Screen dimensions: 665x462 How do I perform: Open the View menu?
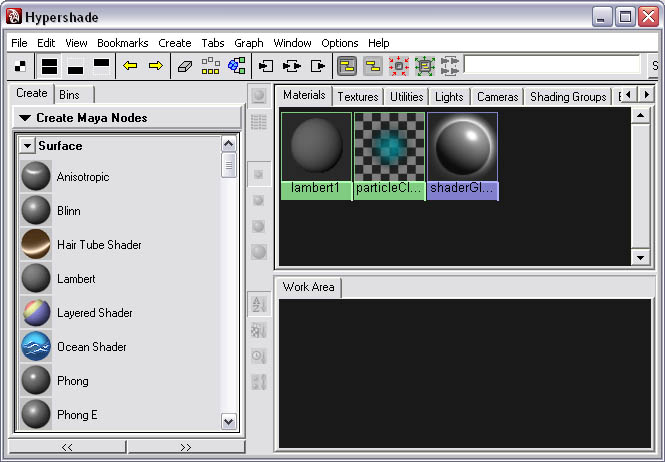[76, 43]
